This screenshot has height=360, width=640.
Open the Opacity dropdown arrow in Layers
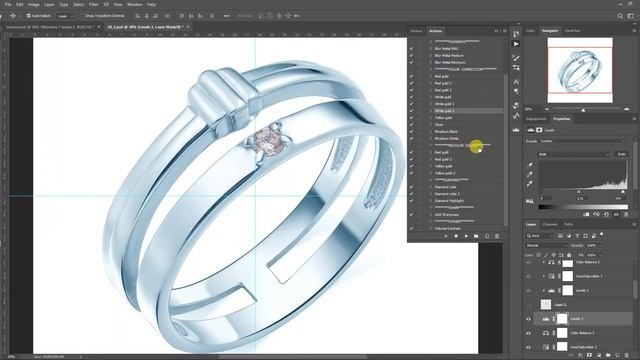pyautogui.click(x=600, y=245)
